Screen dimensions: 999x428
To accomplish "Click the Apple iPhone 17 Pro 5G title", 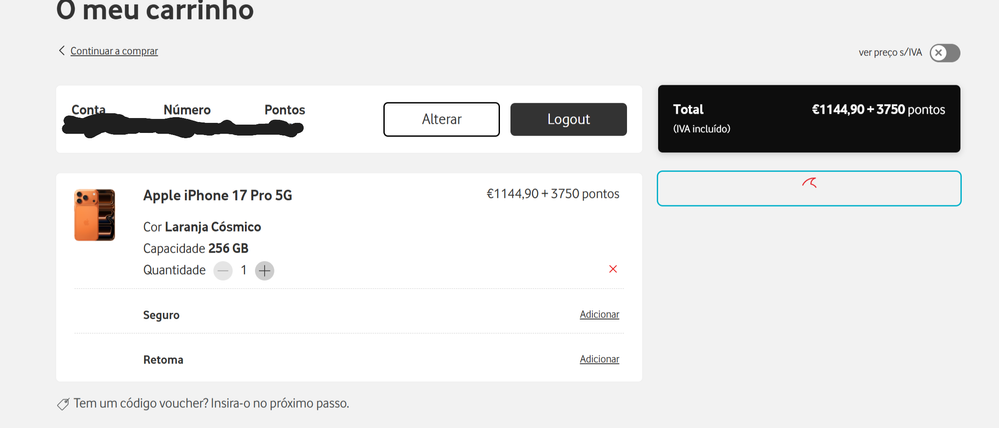I will 217,194.
